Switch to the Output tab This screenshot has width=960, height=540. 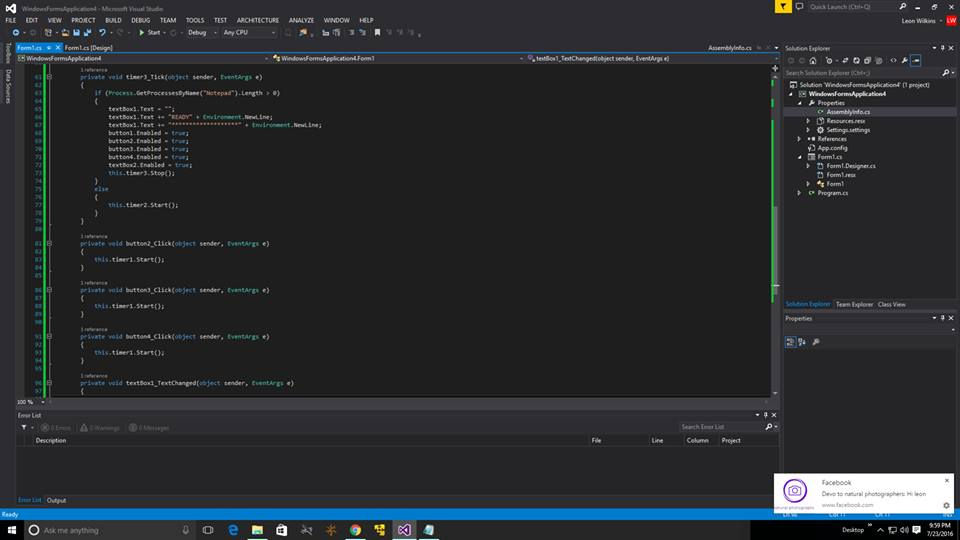click(56, 500)
